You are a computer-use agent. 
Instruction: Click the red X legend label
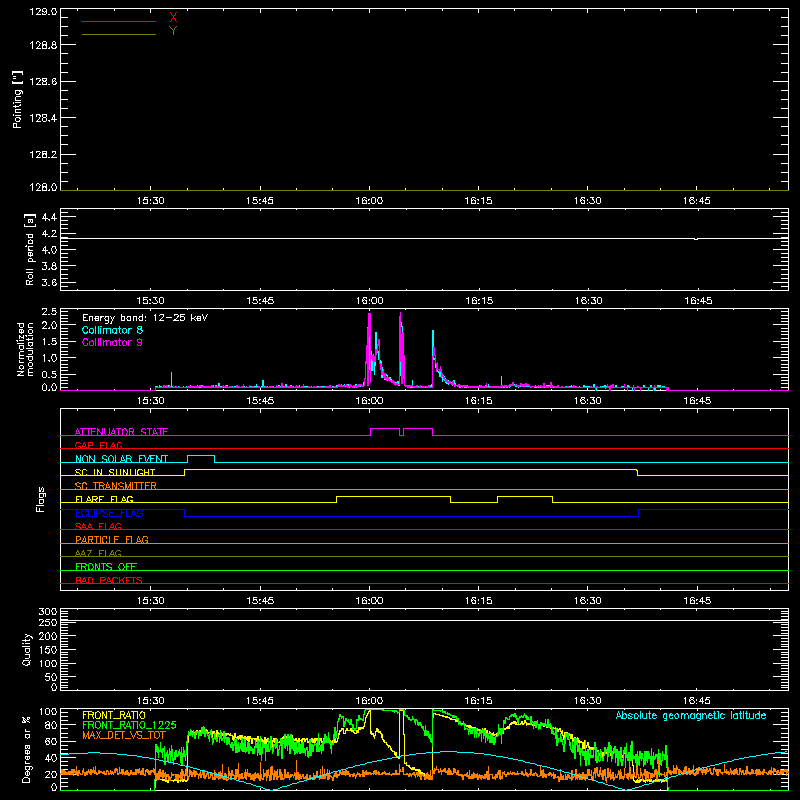tap(173, 18)
